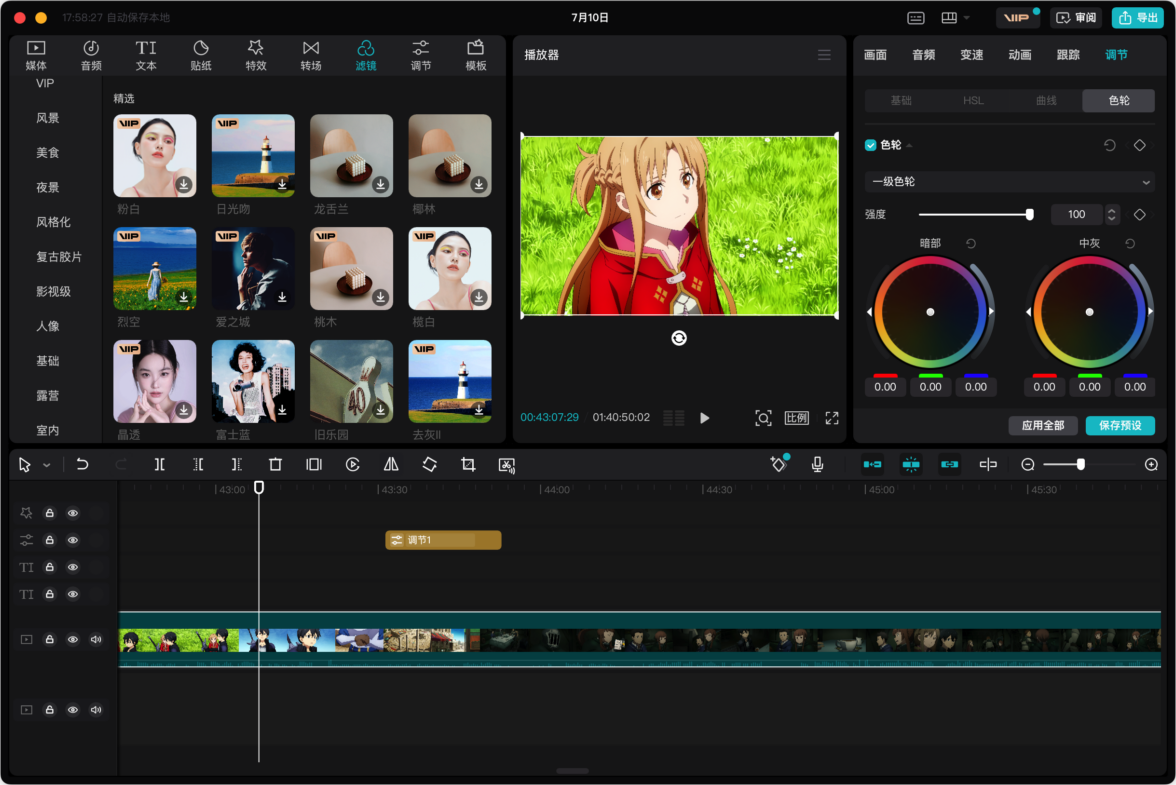Switch to the 变速 tab
Screen dimensions: 1176x785
pos(971,55)
